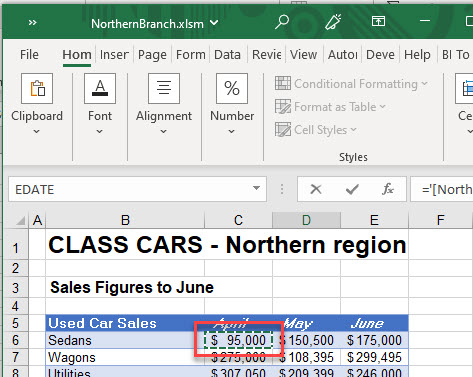Select column C header

point(238,220)
